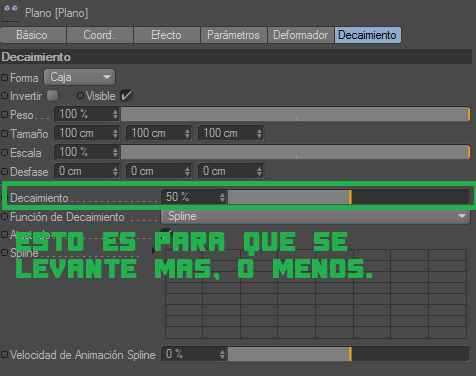476x376 pixels.
Task: Open the Coord. tab
Action: (x=100, y=35)
